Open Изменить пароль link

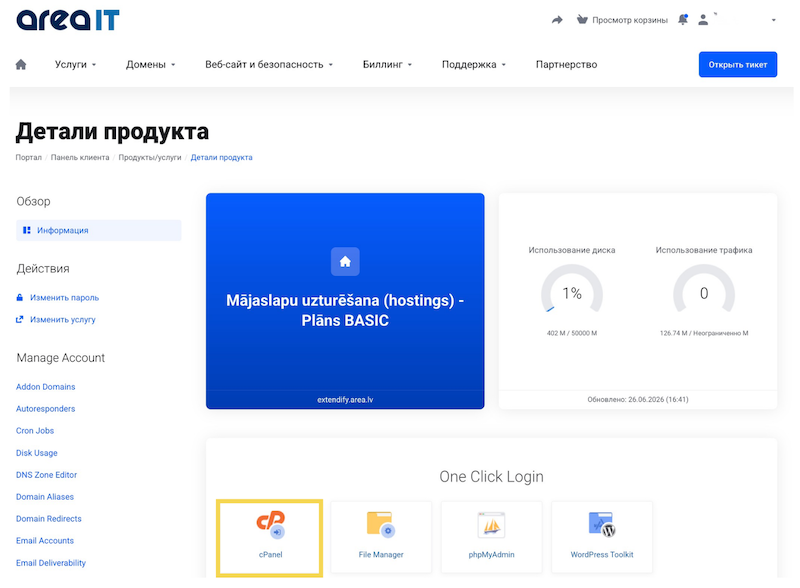[64, 298]
